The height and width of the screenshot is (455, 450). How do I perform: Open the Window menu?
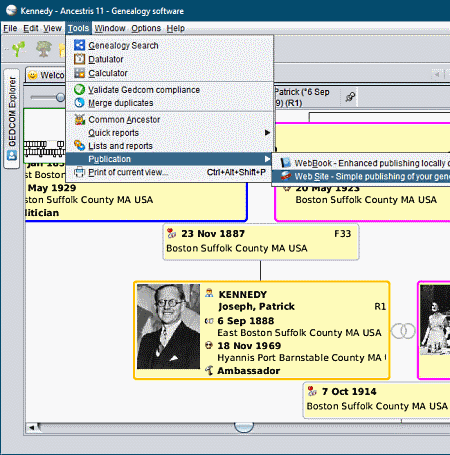[110, 28]
